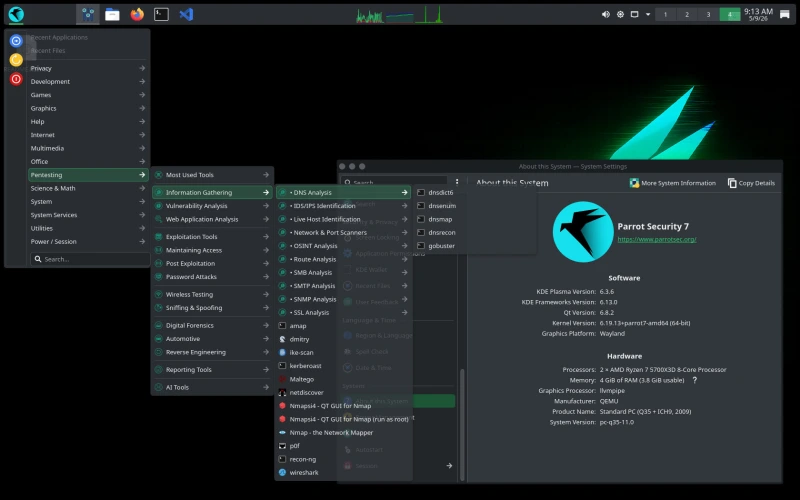Expand the Privacy category submenu

pyautogui.click(x=88, y=68)
